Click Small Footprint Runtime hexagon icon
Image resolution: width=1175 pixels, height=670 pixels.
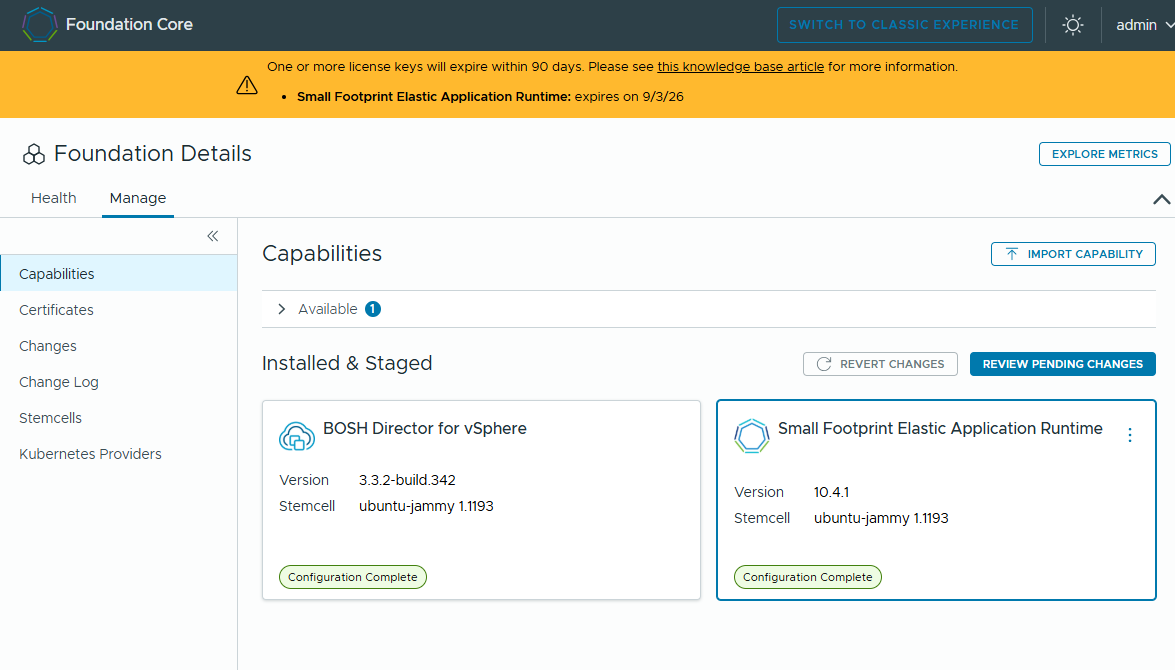tap(752, 436)
